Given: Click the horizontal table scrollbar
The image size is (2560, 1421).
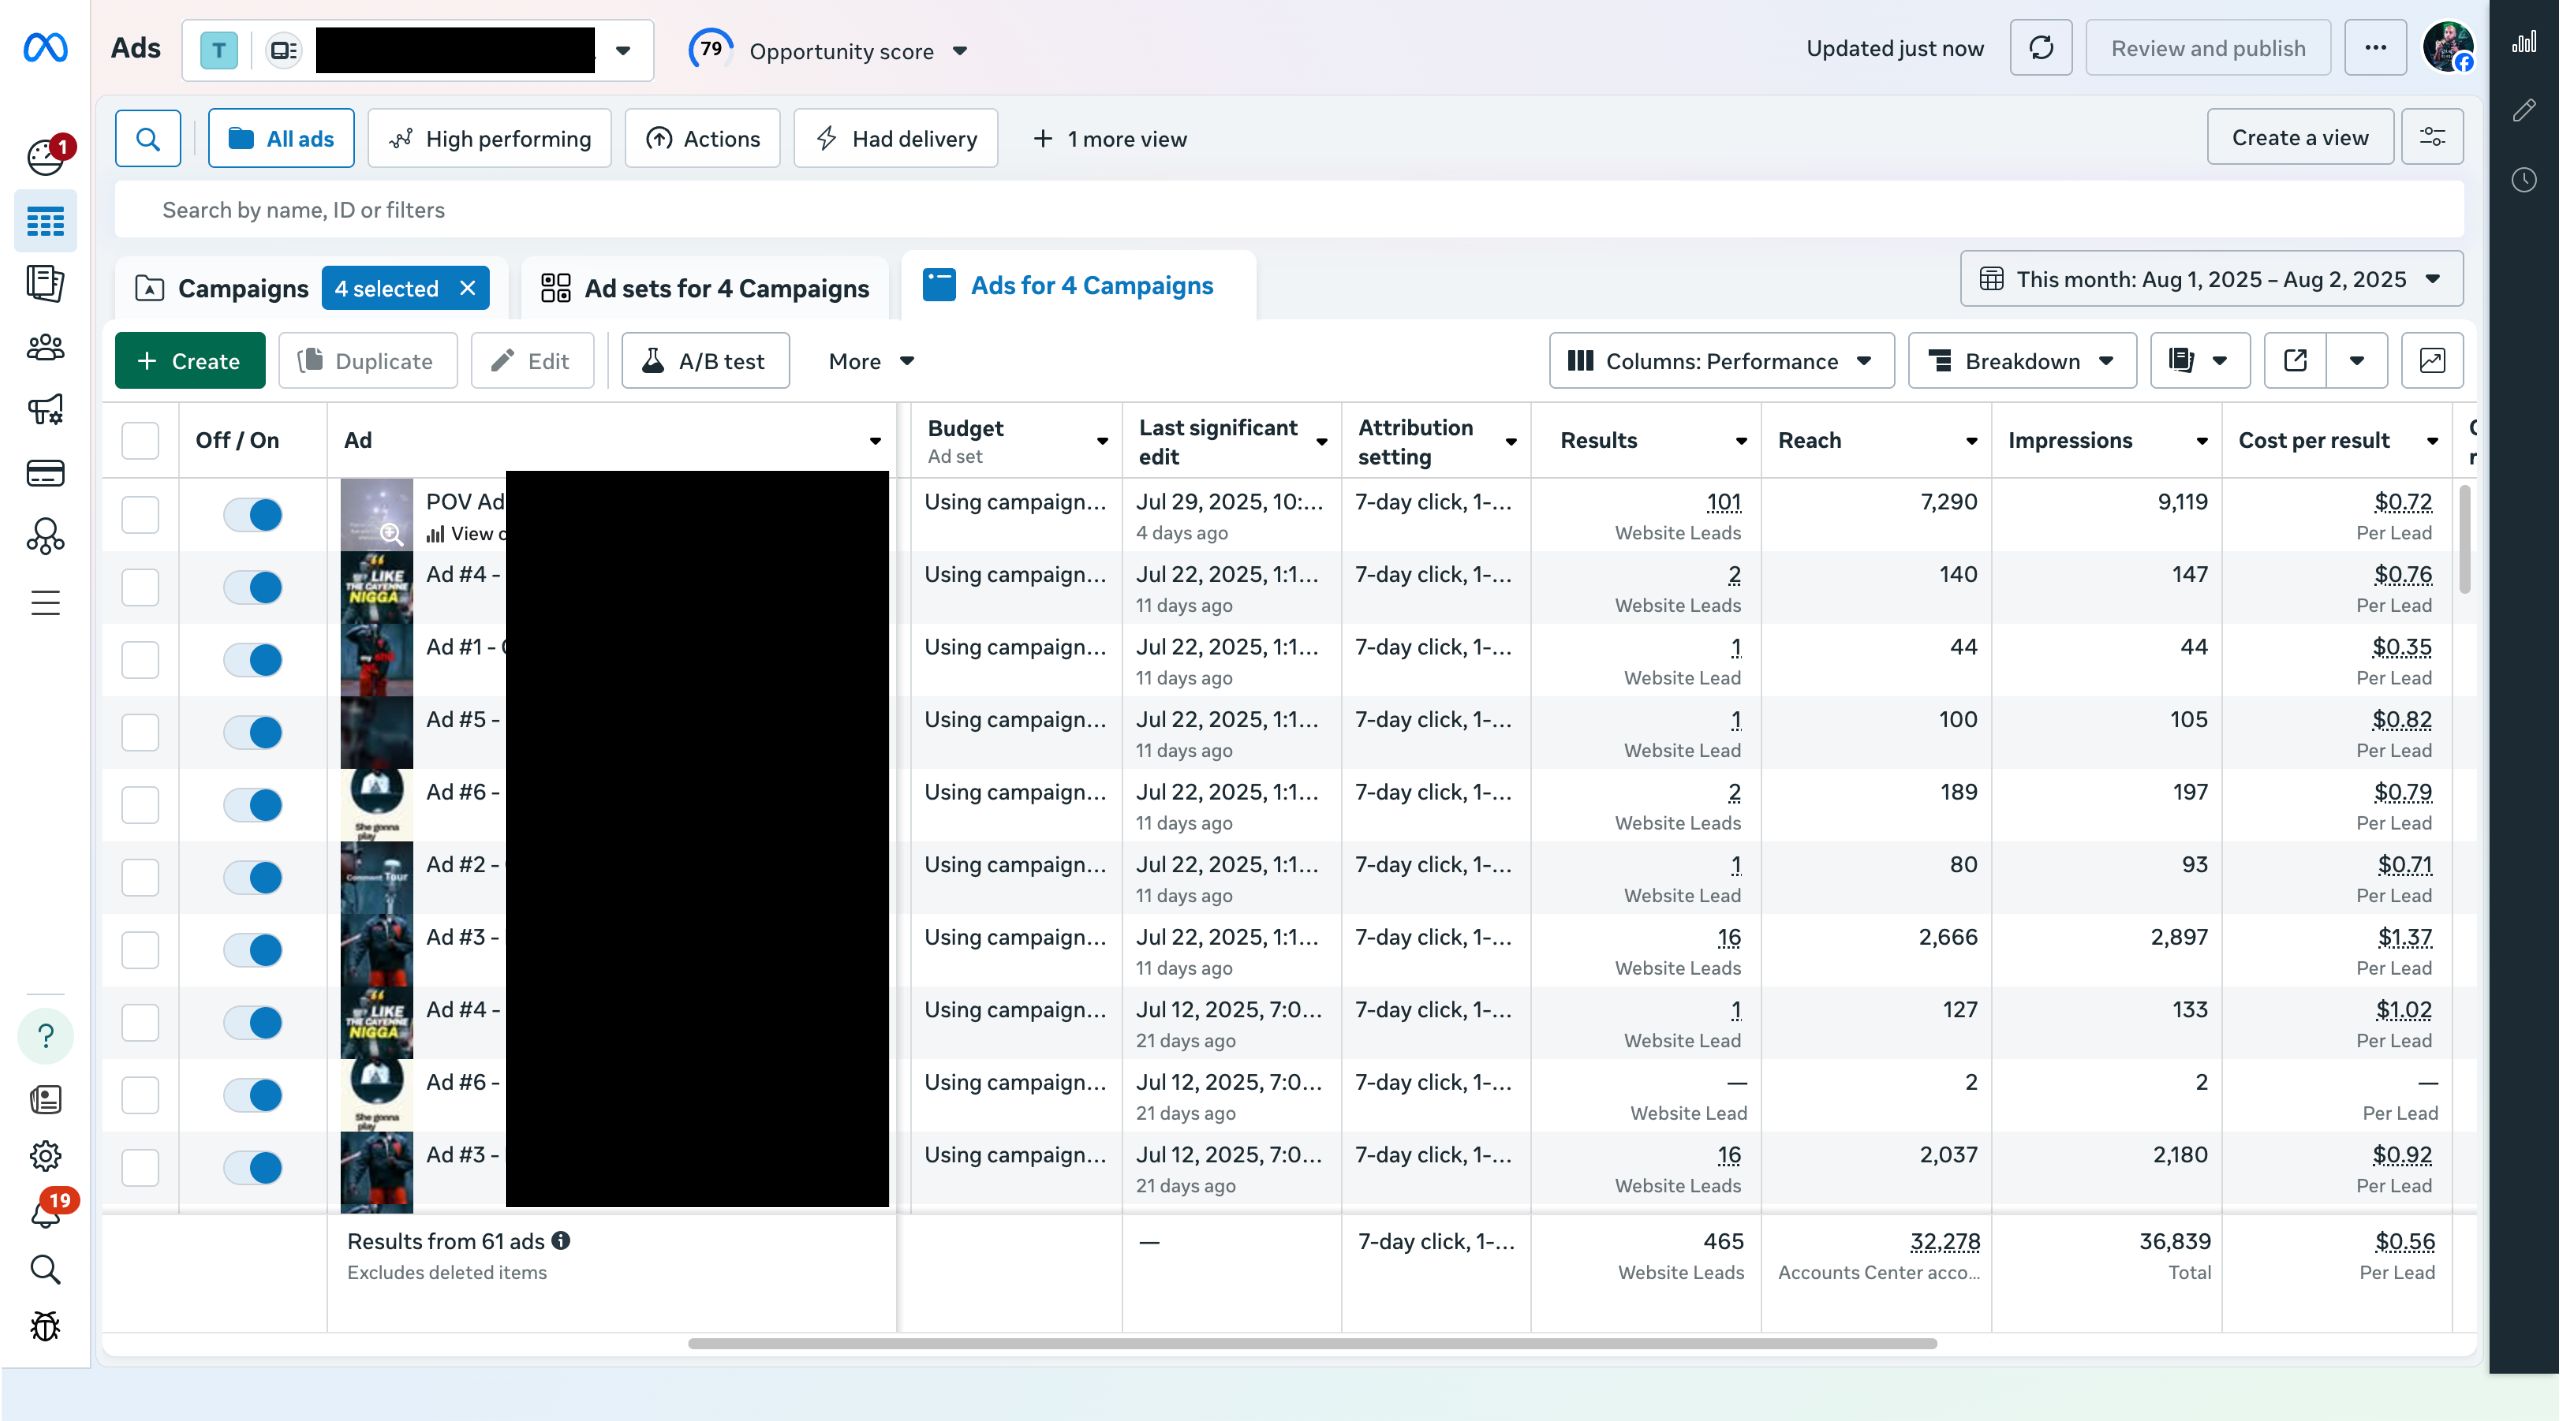Looking at the screenshot, I should [1312, 1343].
